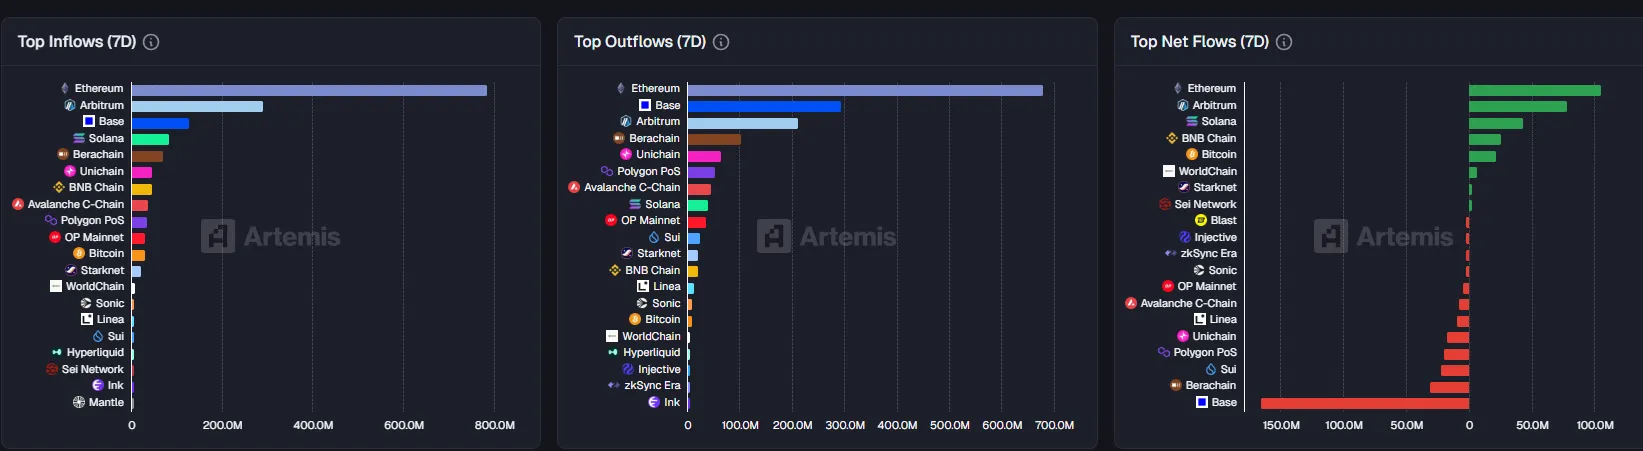Click the info icon beside Top Net Flows (7D)
1643x451 pixels.
coord(1284,42)
